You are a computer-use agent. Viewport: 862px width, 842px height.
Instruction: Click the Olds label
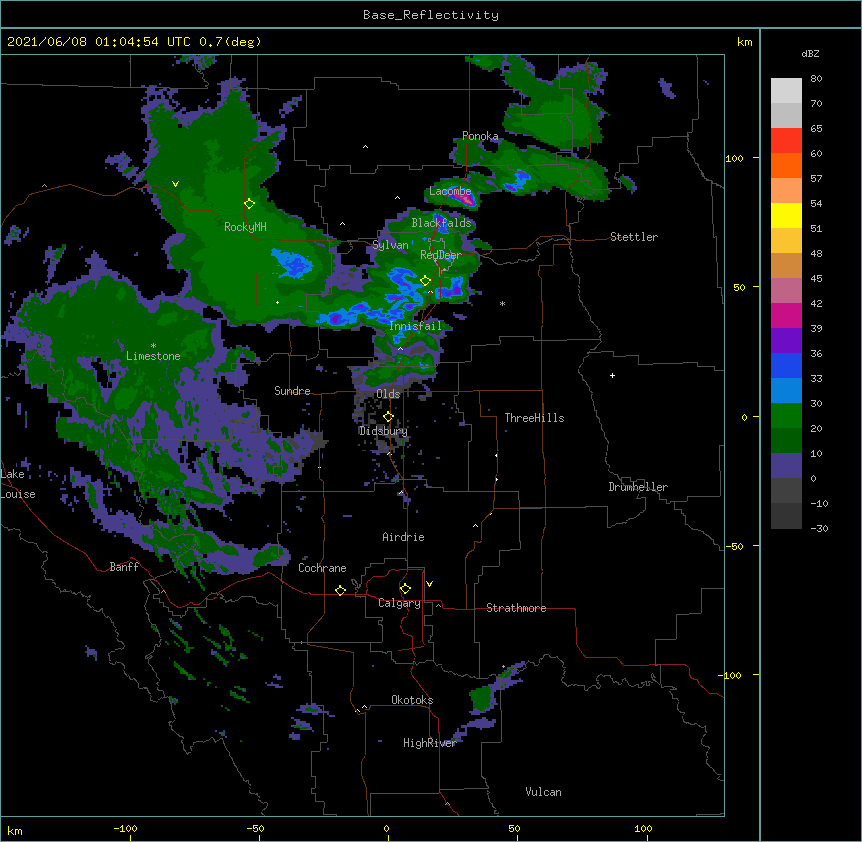pos(388,394)
